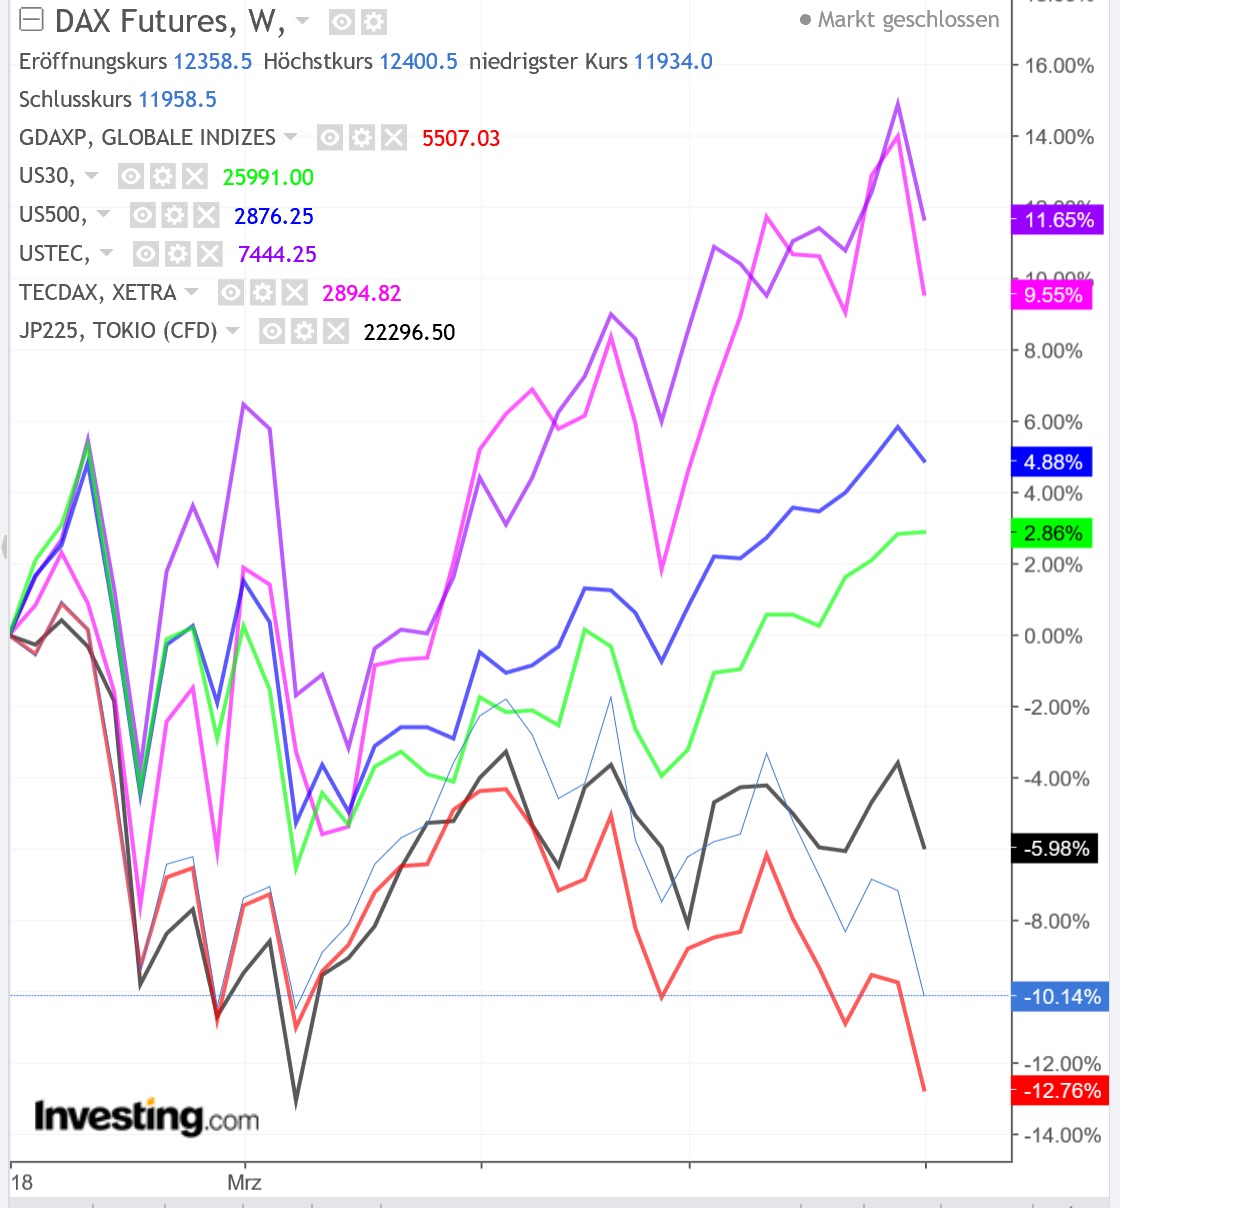Click the purple 11.65% price label

click(1056, 221)
